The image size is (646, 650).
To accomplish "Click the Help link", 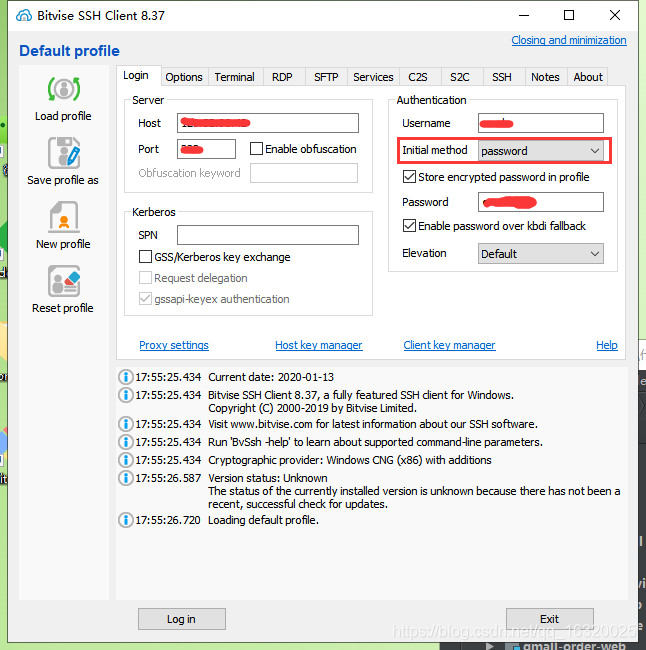I will (x=607, y=345).
